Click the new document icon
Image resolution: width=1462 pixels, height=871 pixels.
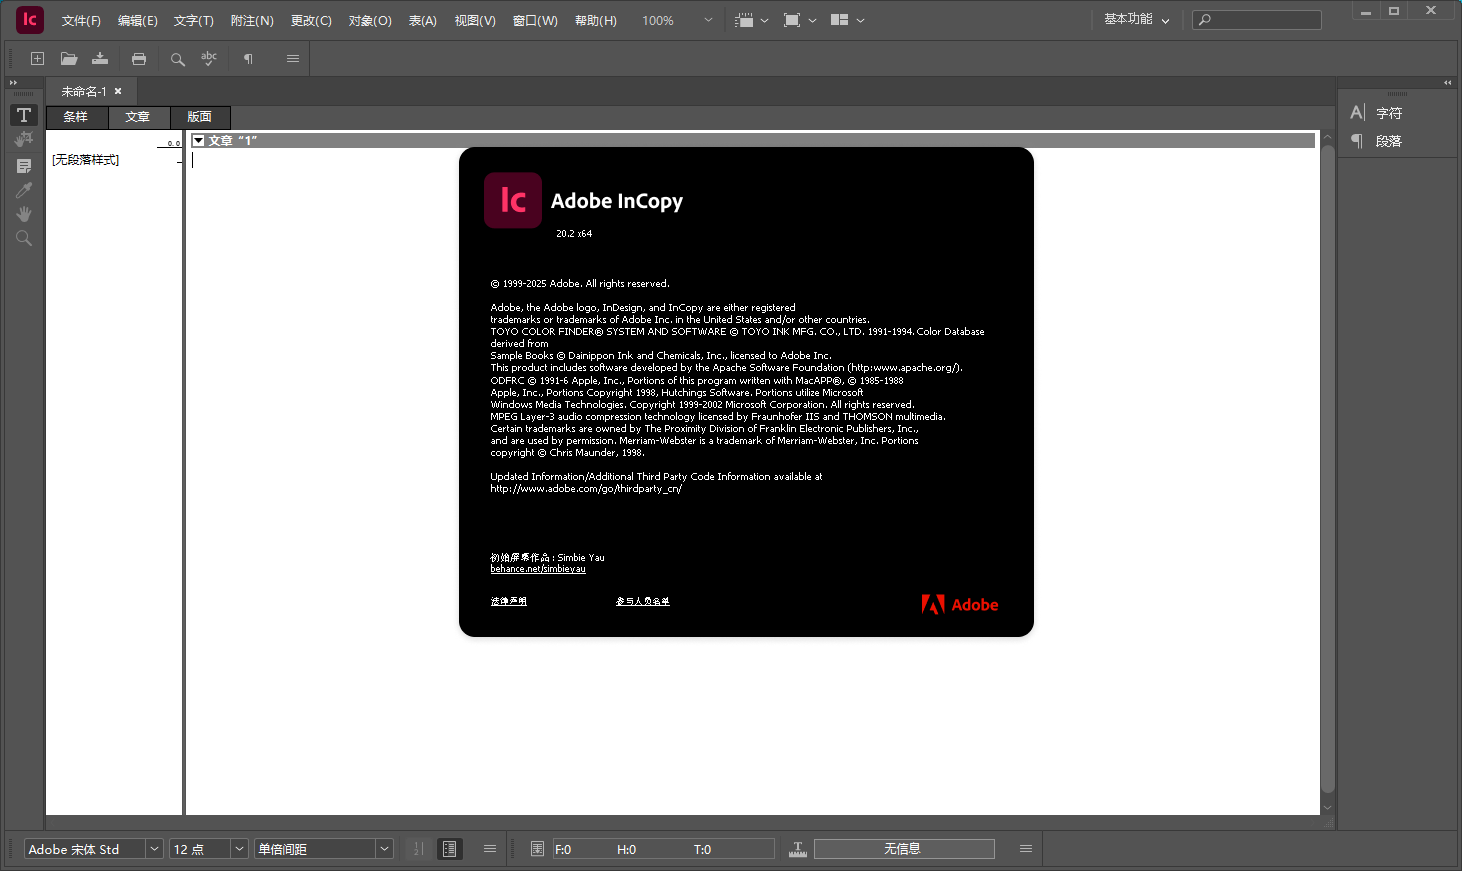pos(37,58)
